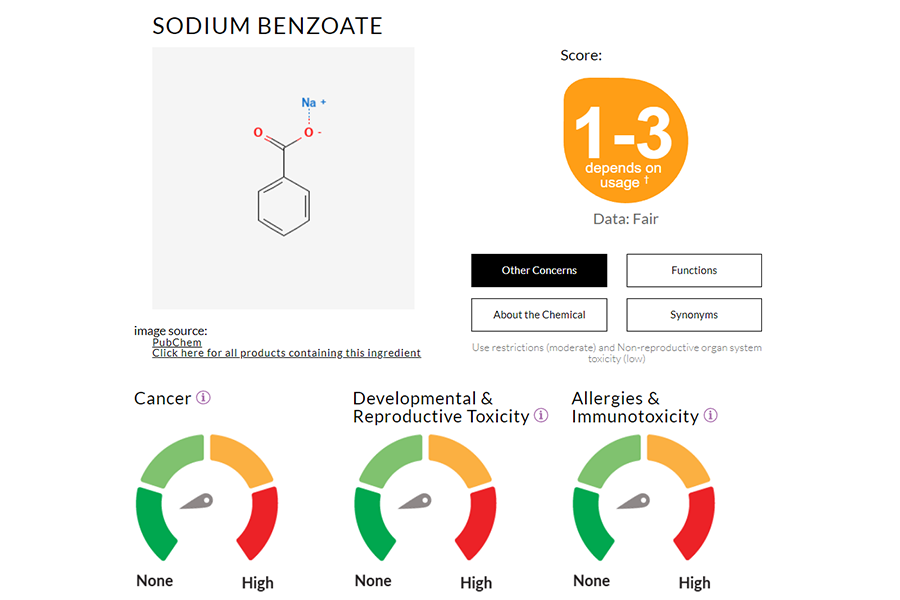Follow the PubChem image source link
The image size is (900, 600).
(177, 342)
